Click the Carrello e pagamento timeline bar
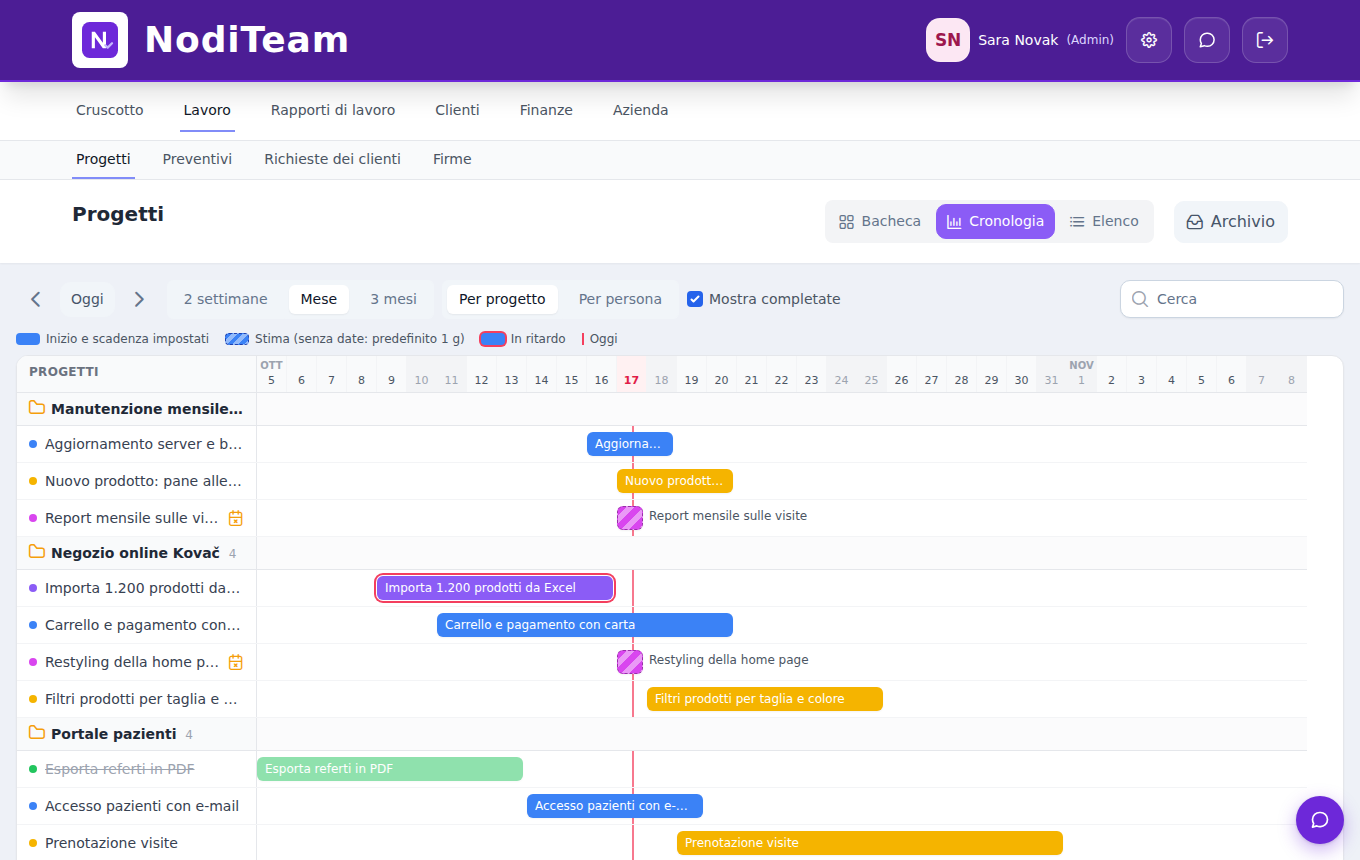 click(585, 625)
